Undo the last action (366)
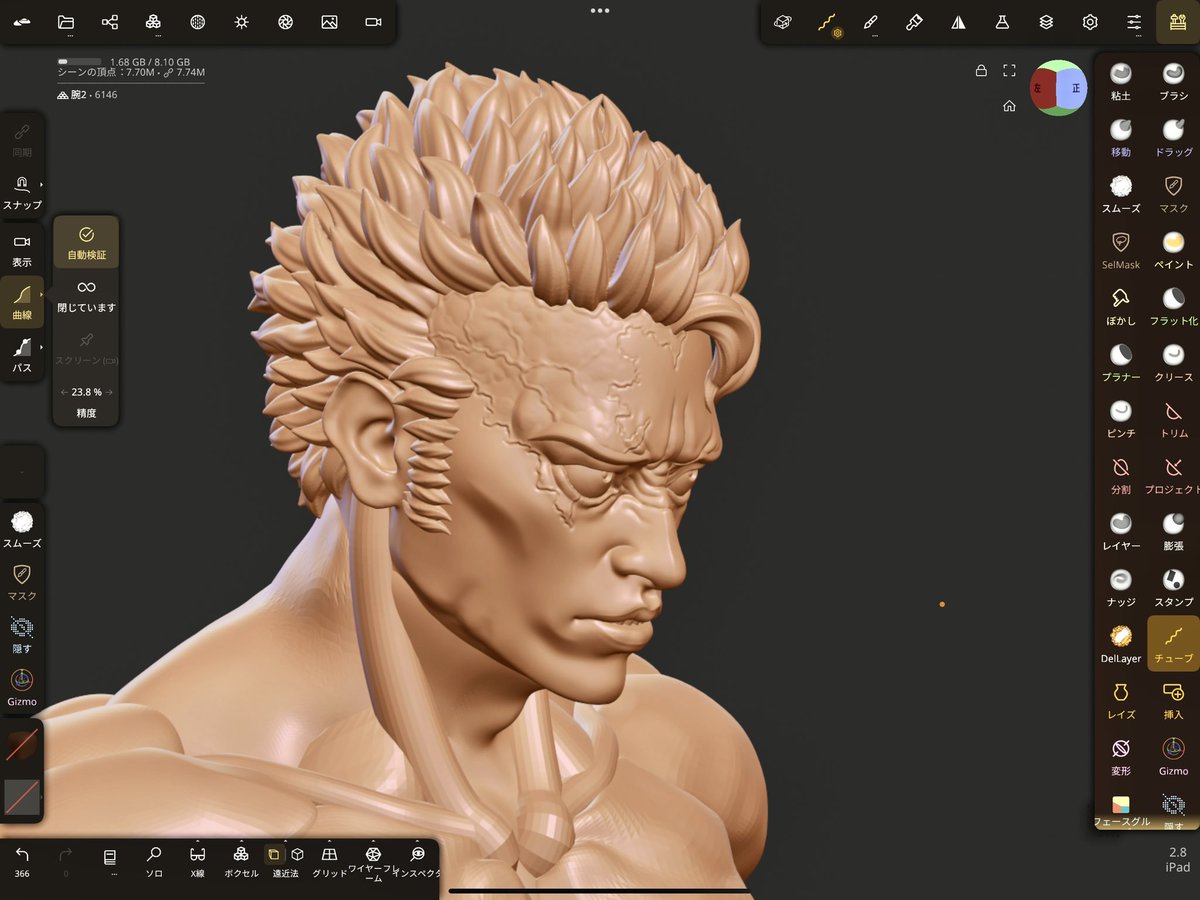 [22, 860]
